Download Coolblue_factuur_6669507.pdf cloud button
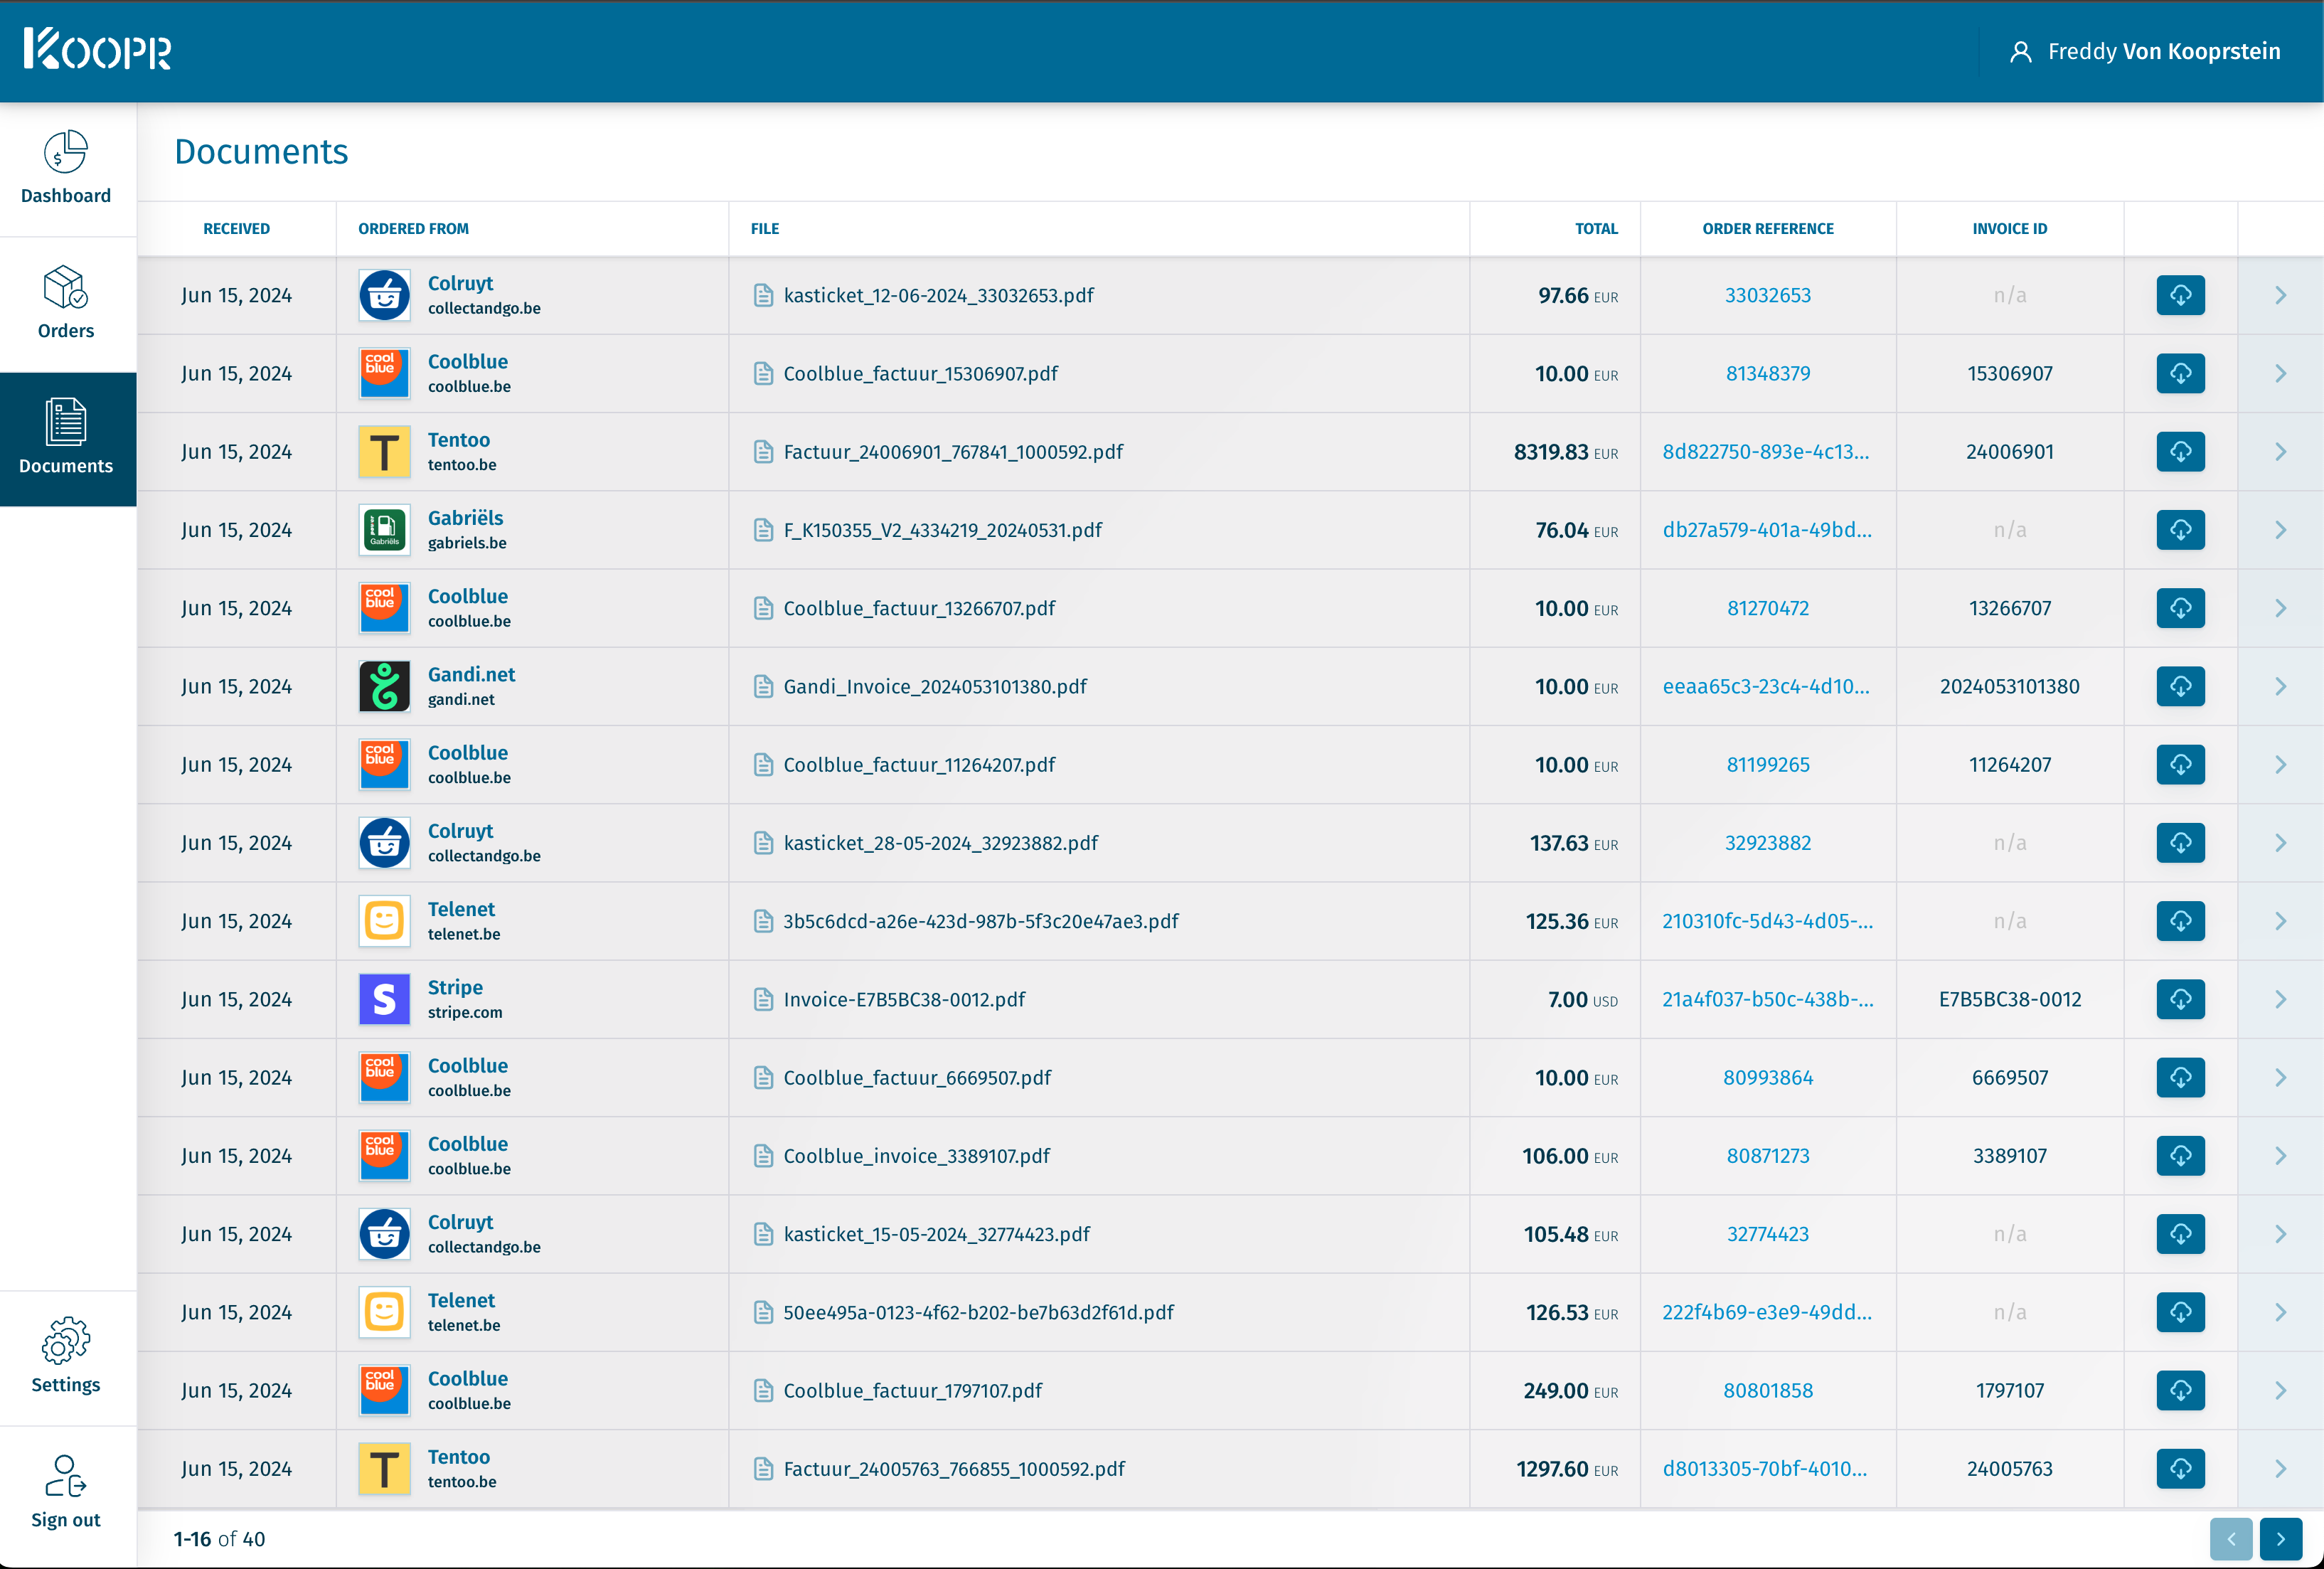The height and width of the screenshot is (1569, 2324). [2180, 1077]
